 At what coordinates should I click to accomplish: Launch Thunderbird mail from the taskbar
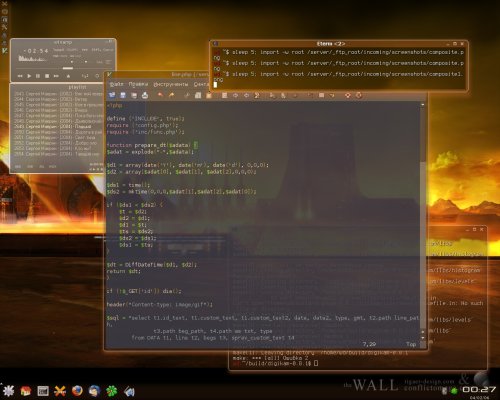point(94,391)
